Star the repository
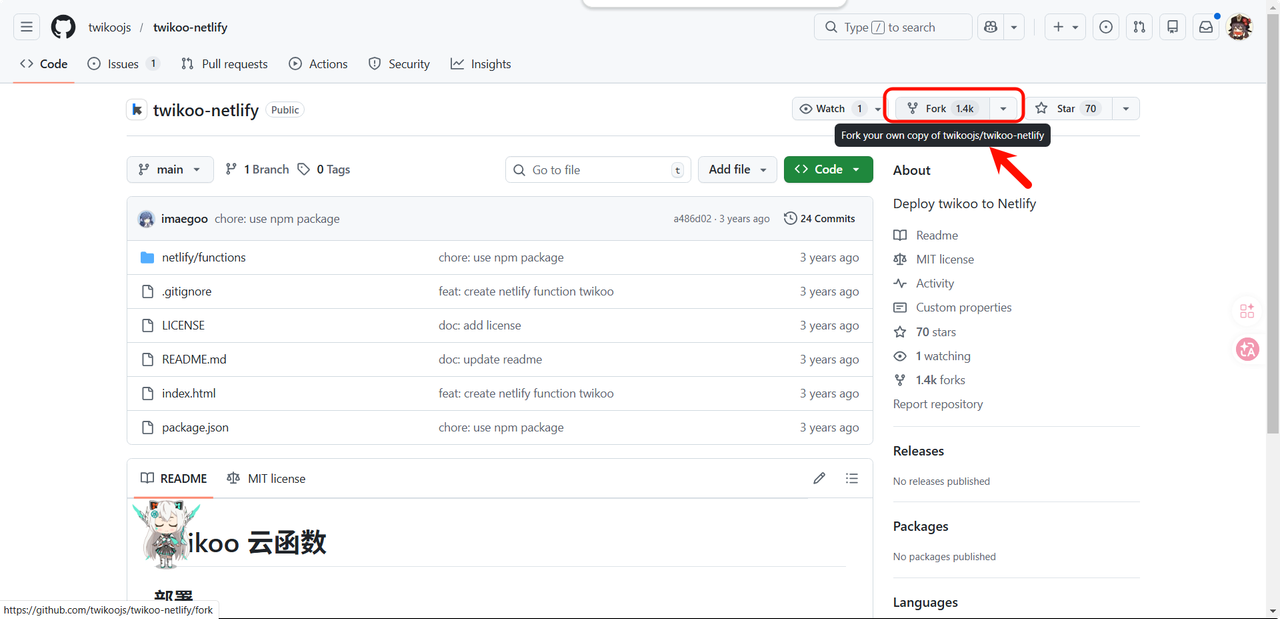Viewport: 1280px width, 619px height. 1068,108
